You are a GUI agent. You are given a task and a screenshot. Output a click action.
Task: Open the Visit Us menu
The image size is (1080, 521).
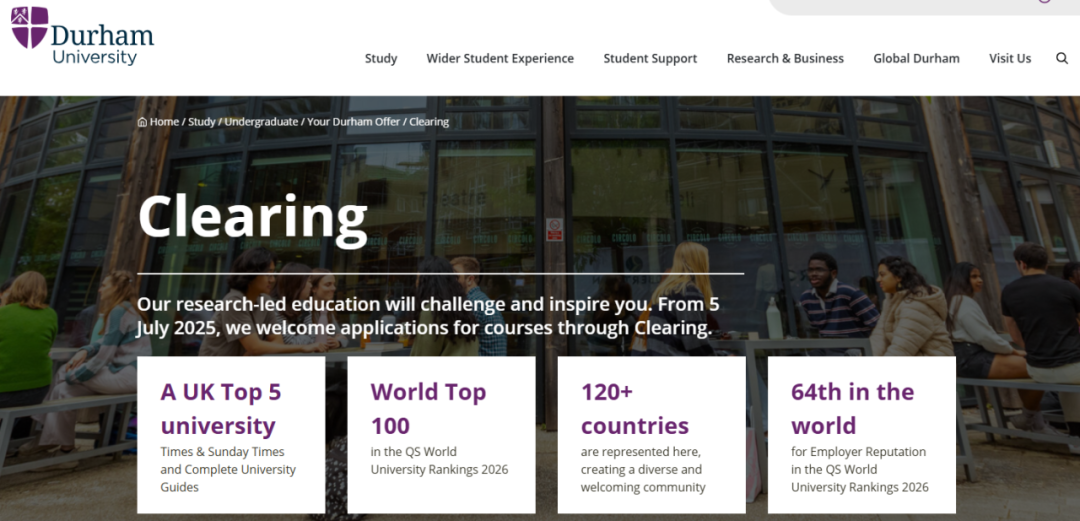pyautogui.click(x=1010, y=59)
